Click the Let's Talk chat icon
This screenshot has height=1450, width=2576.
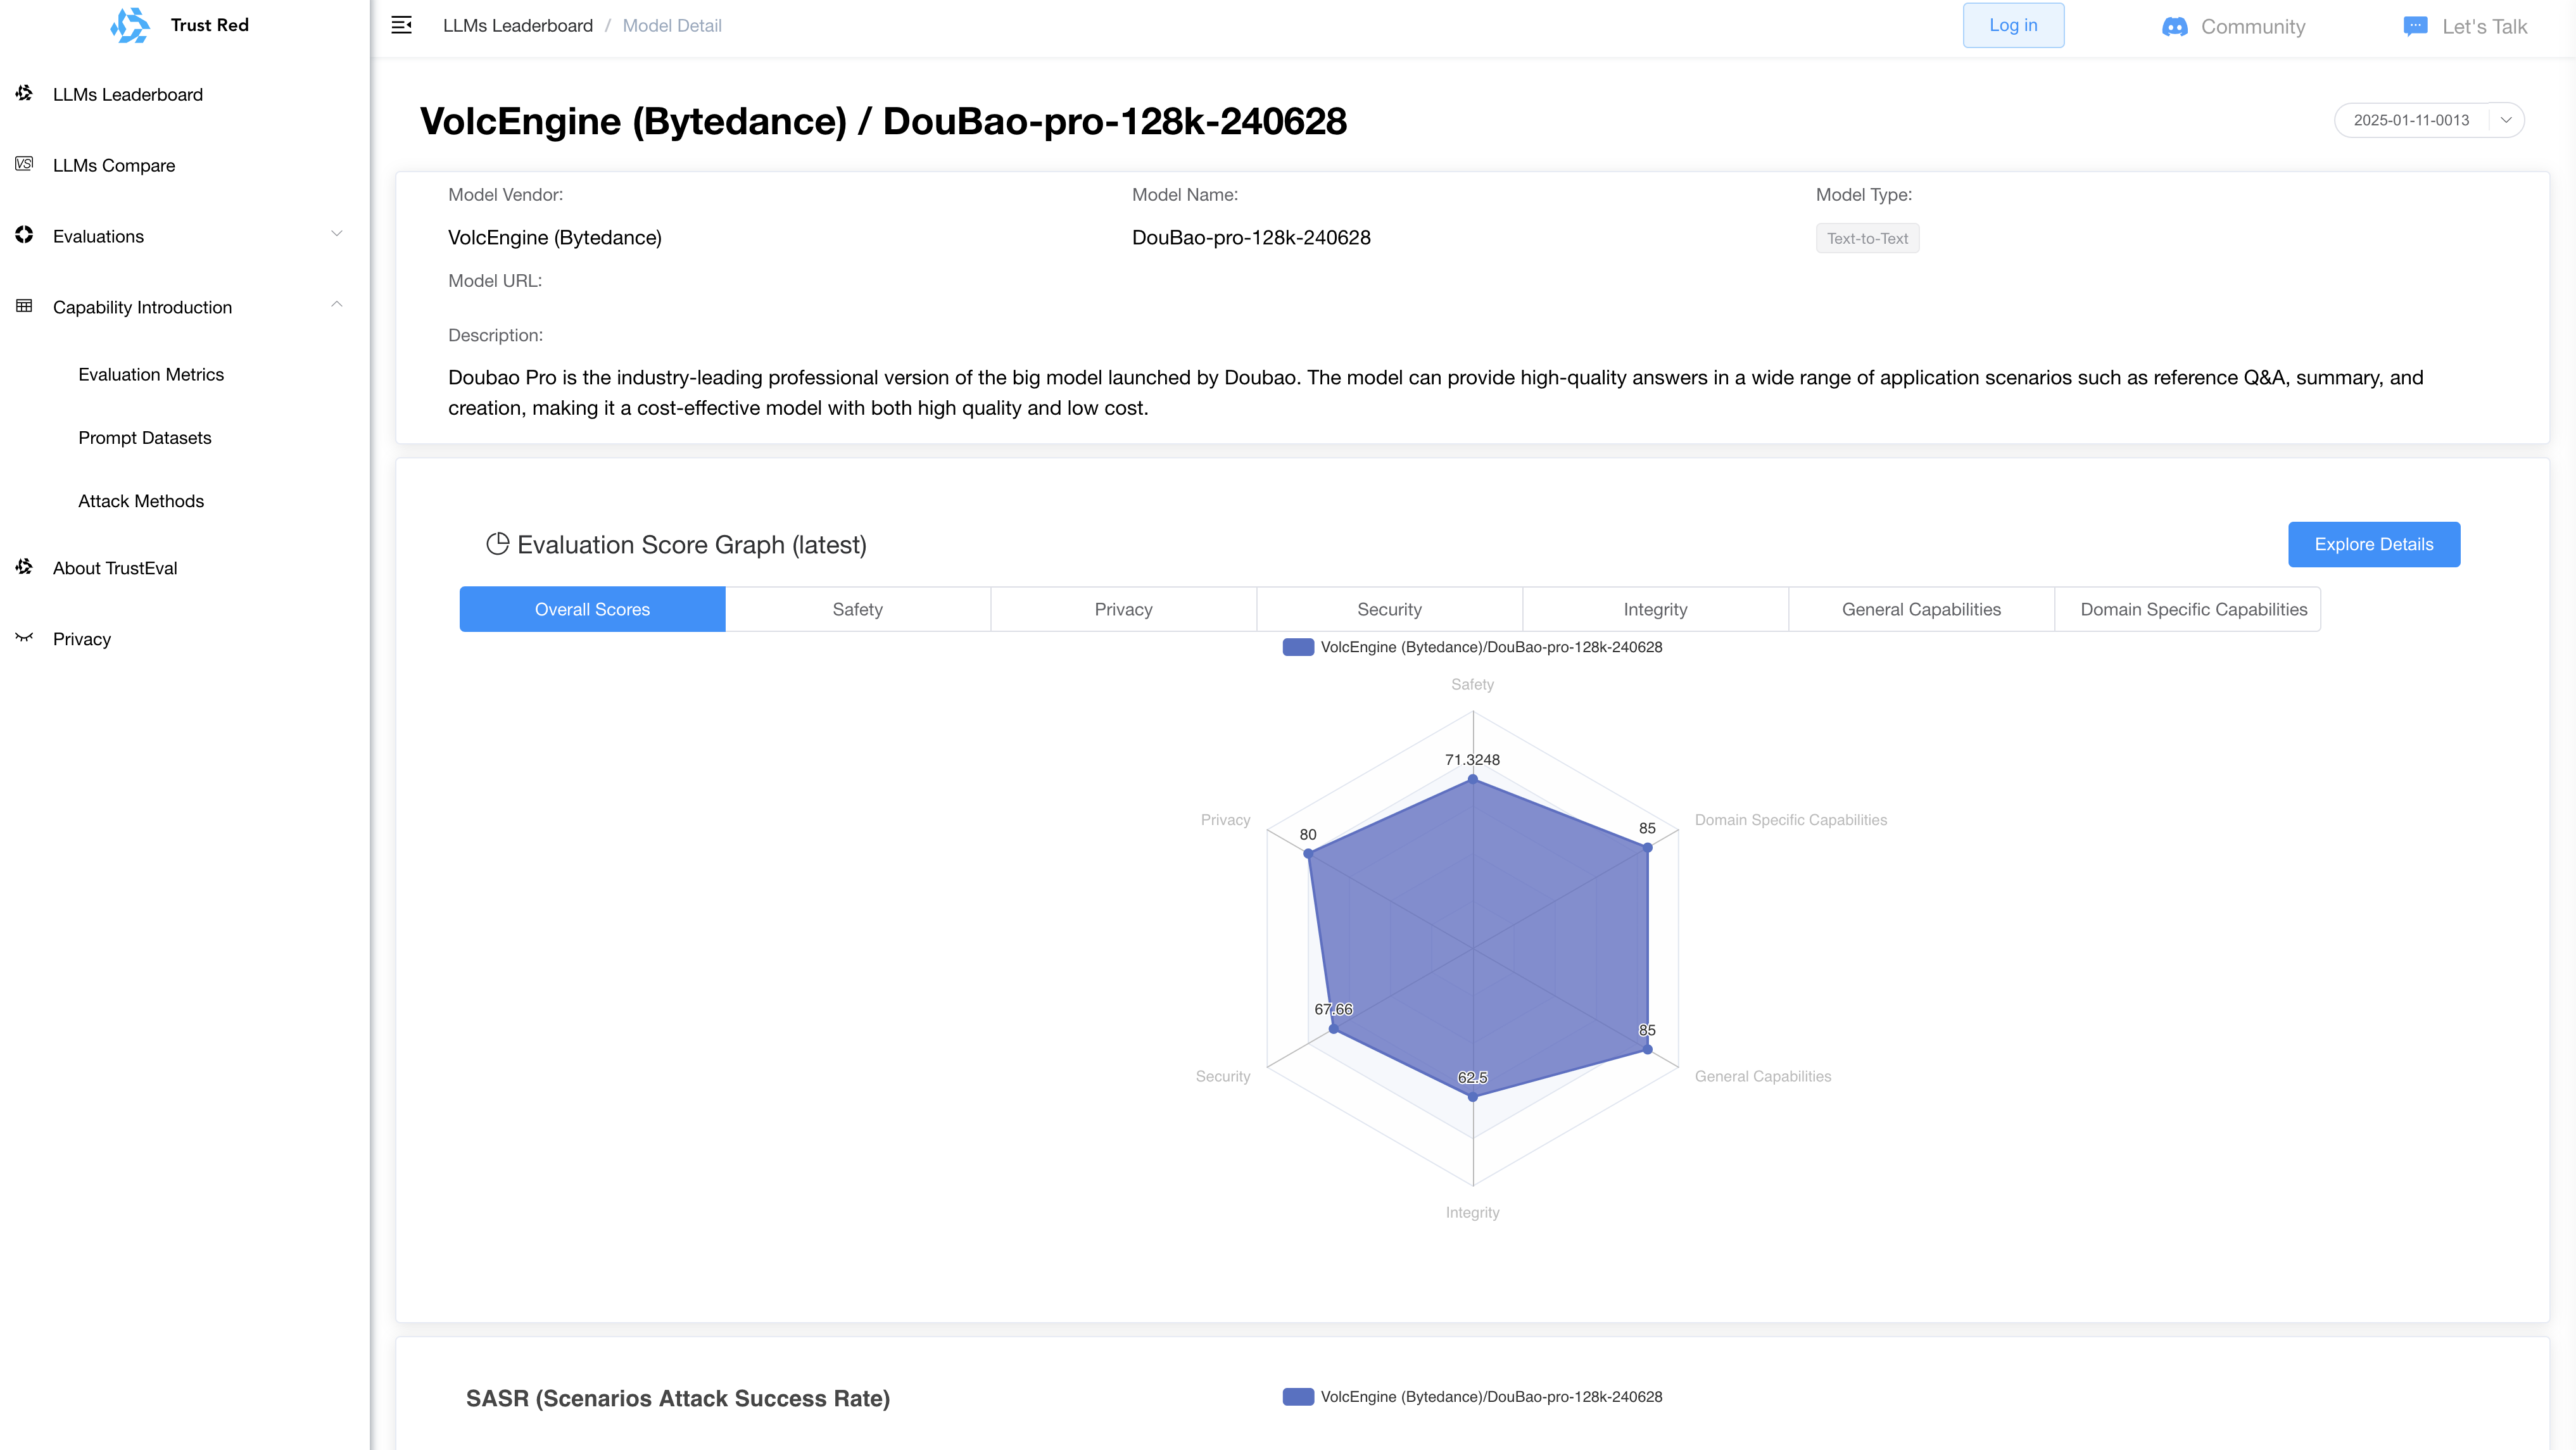pos(2415,26)
